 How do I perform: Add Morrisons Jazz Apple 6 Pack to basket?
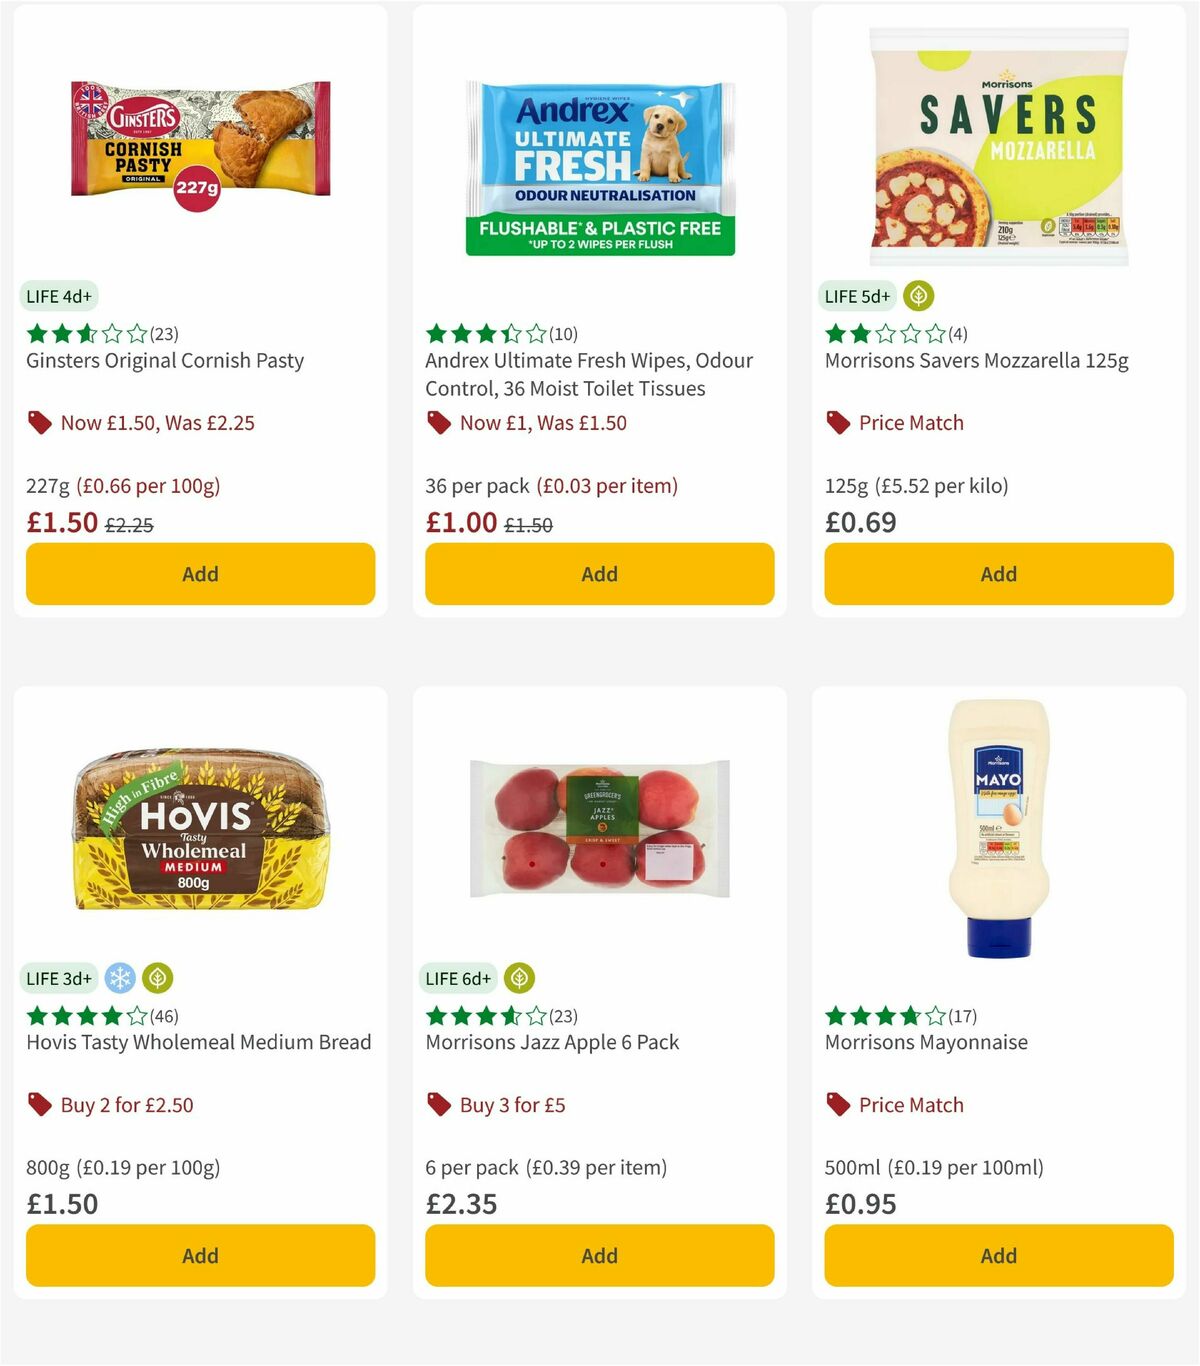point(599,1255)
